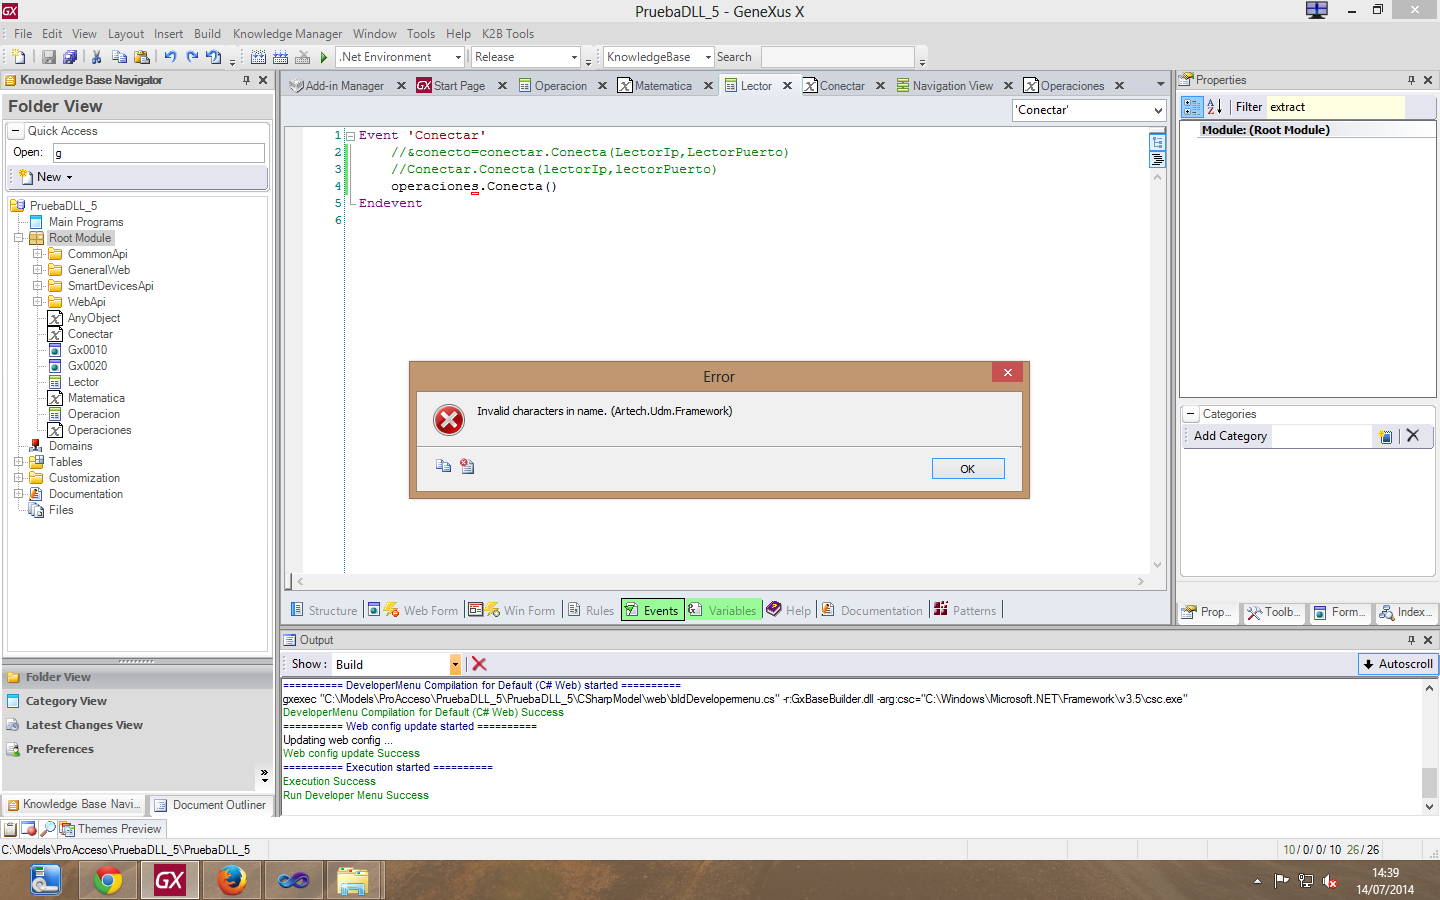
Task: Switch to the Variables tab
Action: coord(723,610)
